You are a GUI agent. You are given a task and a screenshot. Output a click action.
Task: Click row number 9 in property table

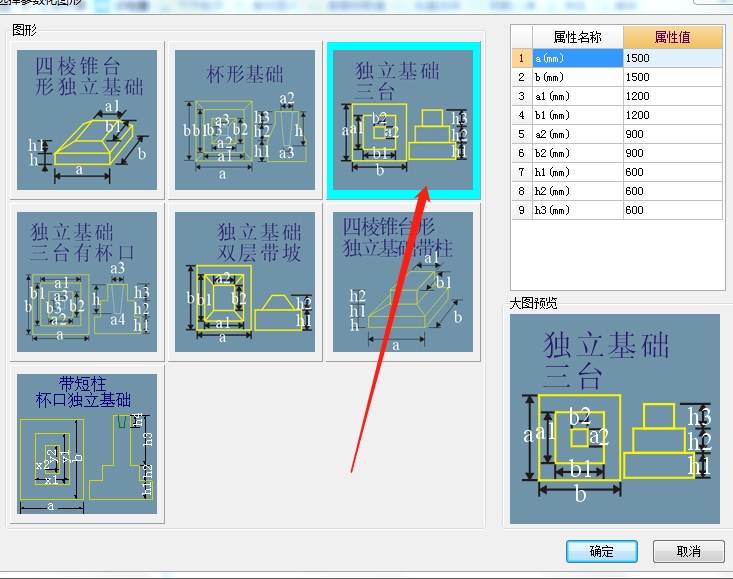pos(522,210)
